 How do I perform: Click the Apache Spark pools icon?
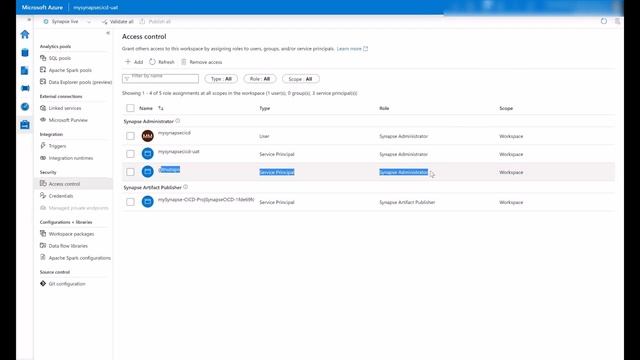(43, 70)
